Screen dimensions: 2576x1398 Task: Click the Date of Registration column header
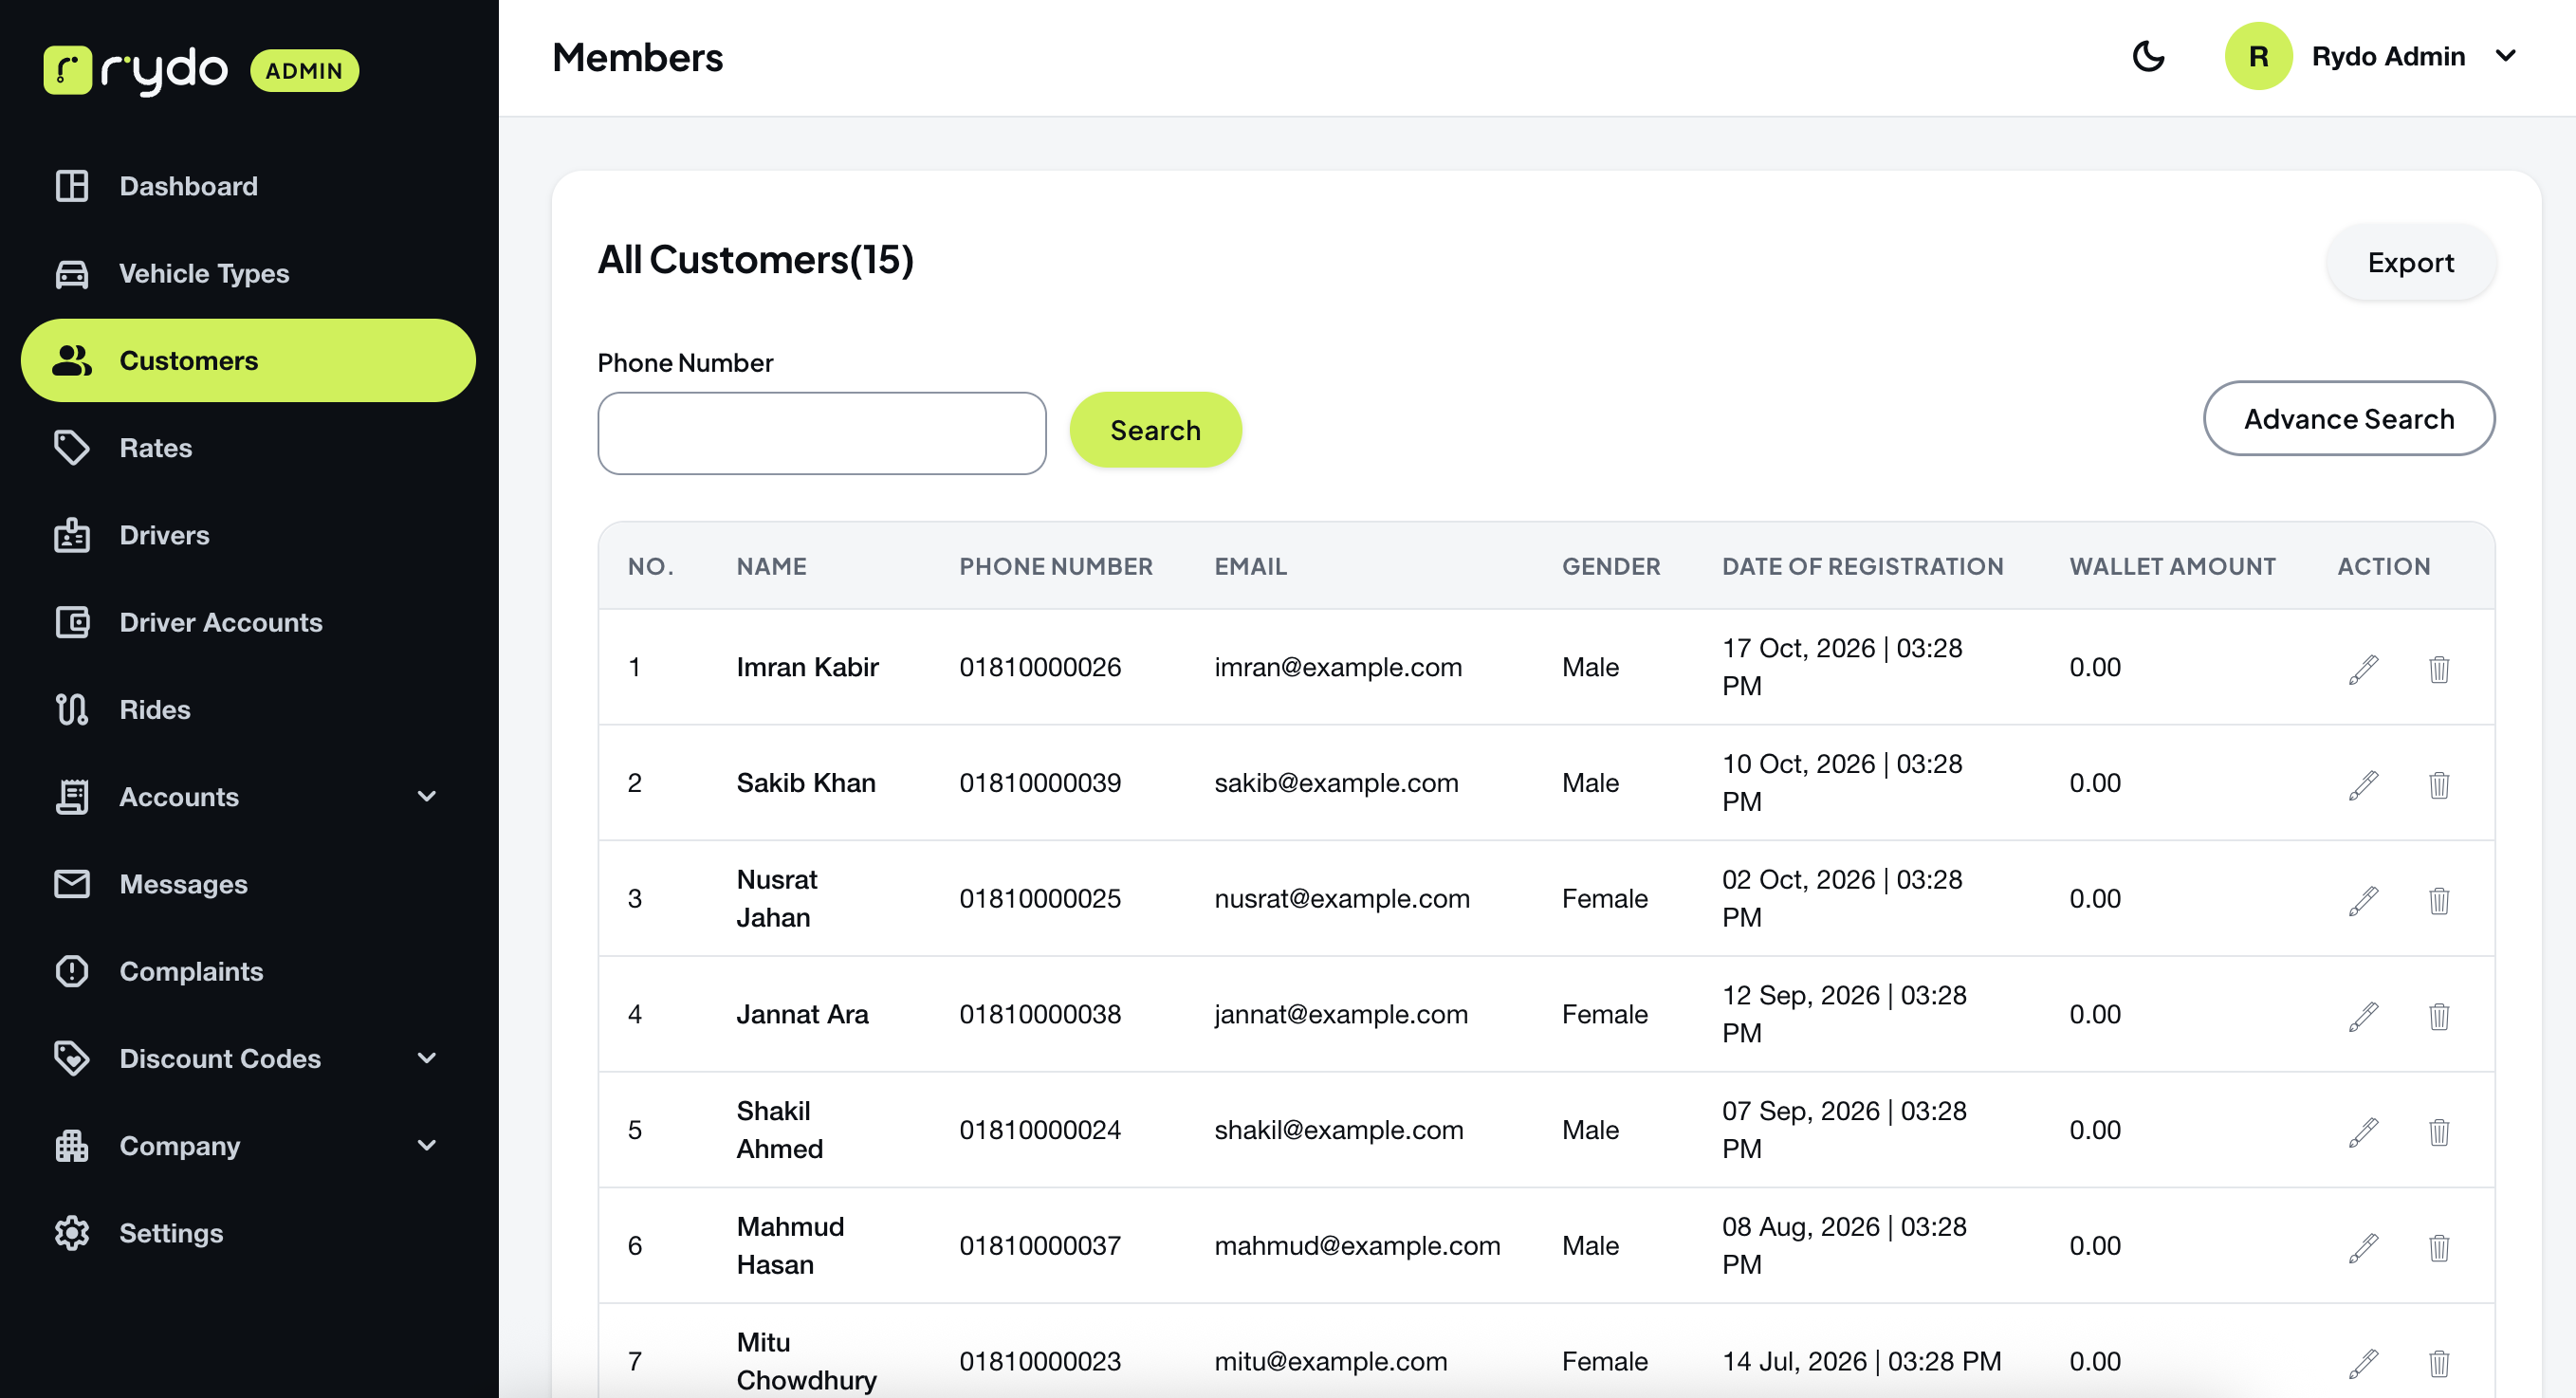coord(1862,566)
